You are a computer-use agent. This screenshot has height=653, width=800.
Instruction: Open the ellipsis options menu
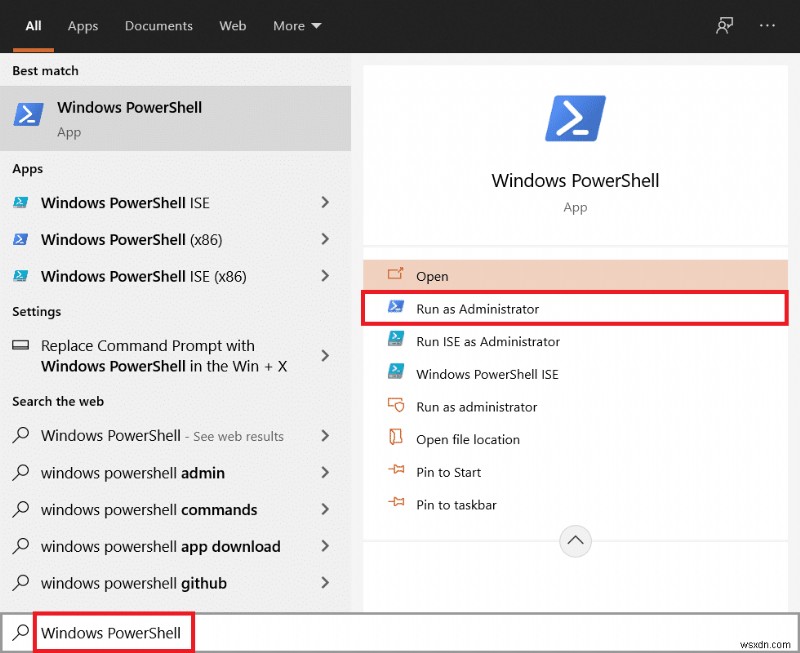765,25
